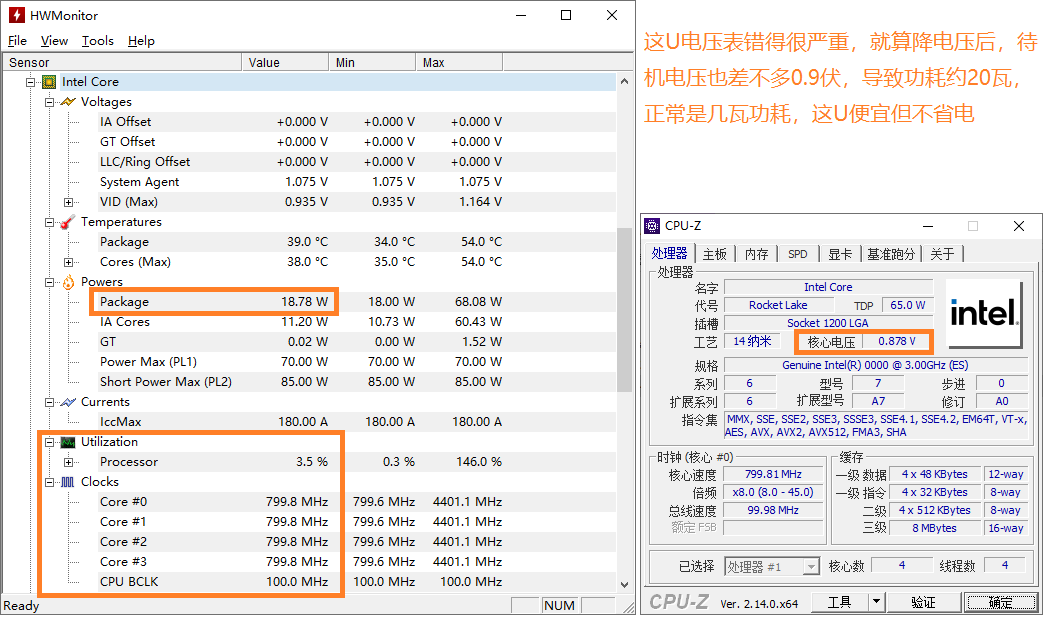The image size is (1047, 618).
Task: Click the HWMonitor vertical scrollbar thumb
Action: [x=624, y=310]
